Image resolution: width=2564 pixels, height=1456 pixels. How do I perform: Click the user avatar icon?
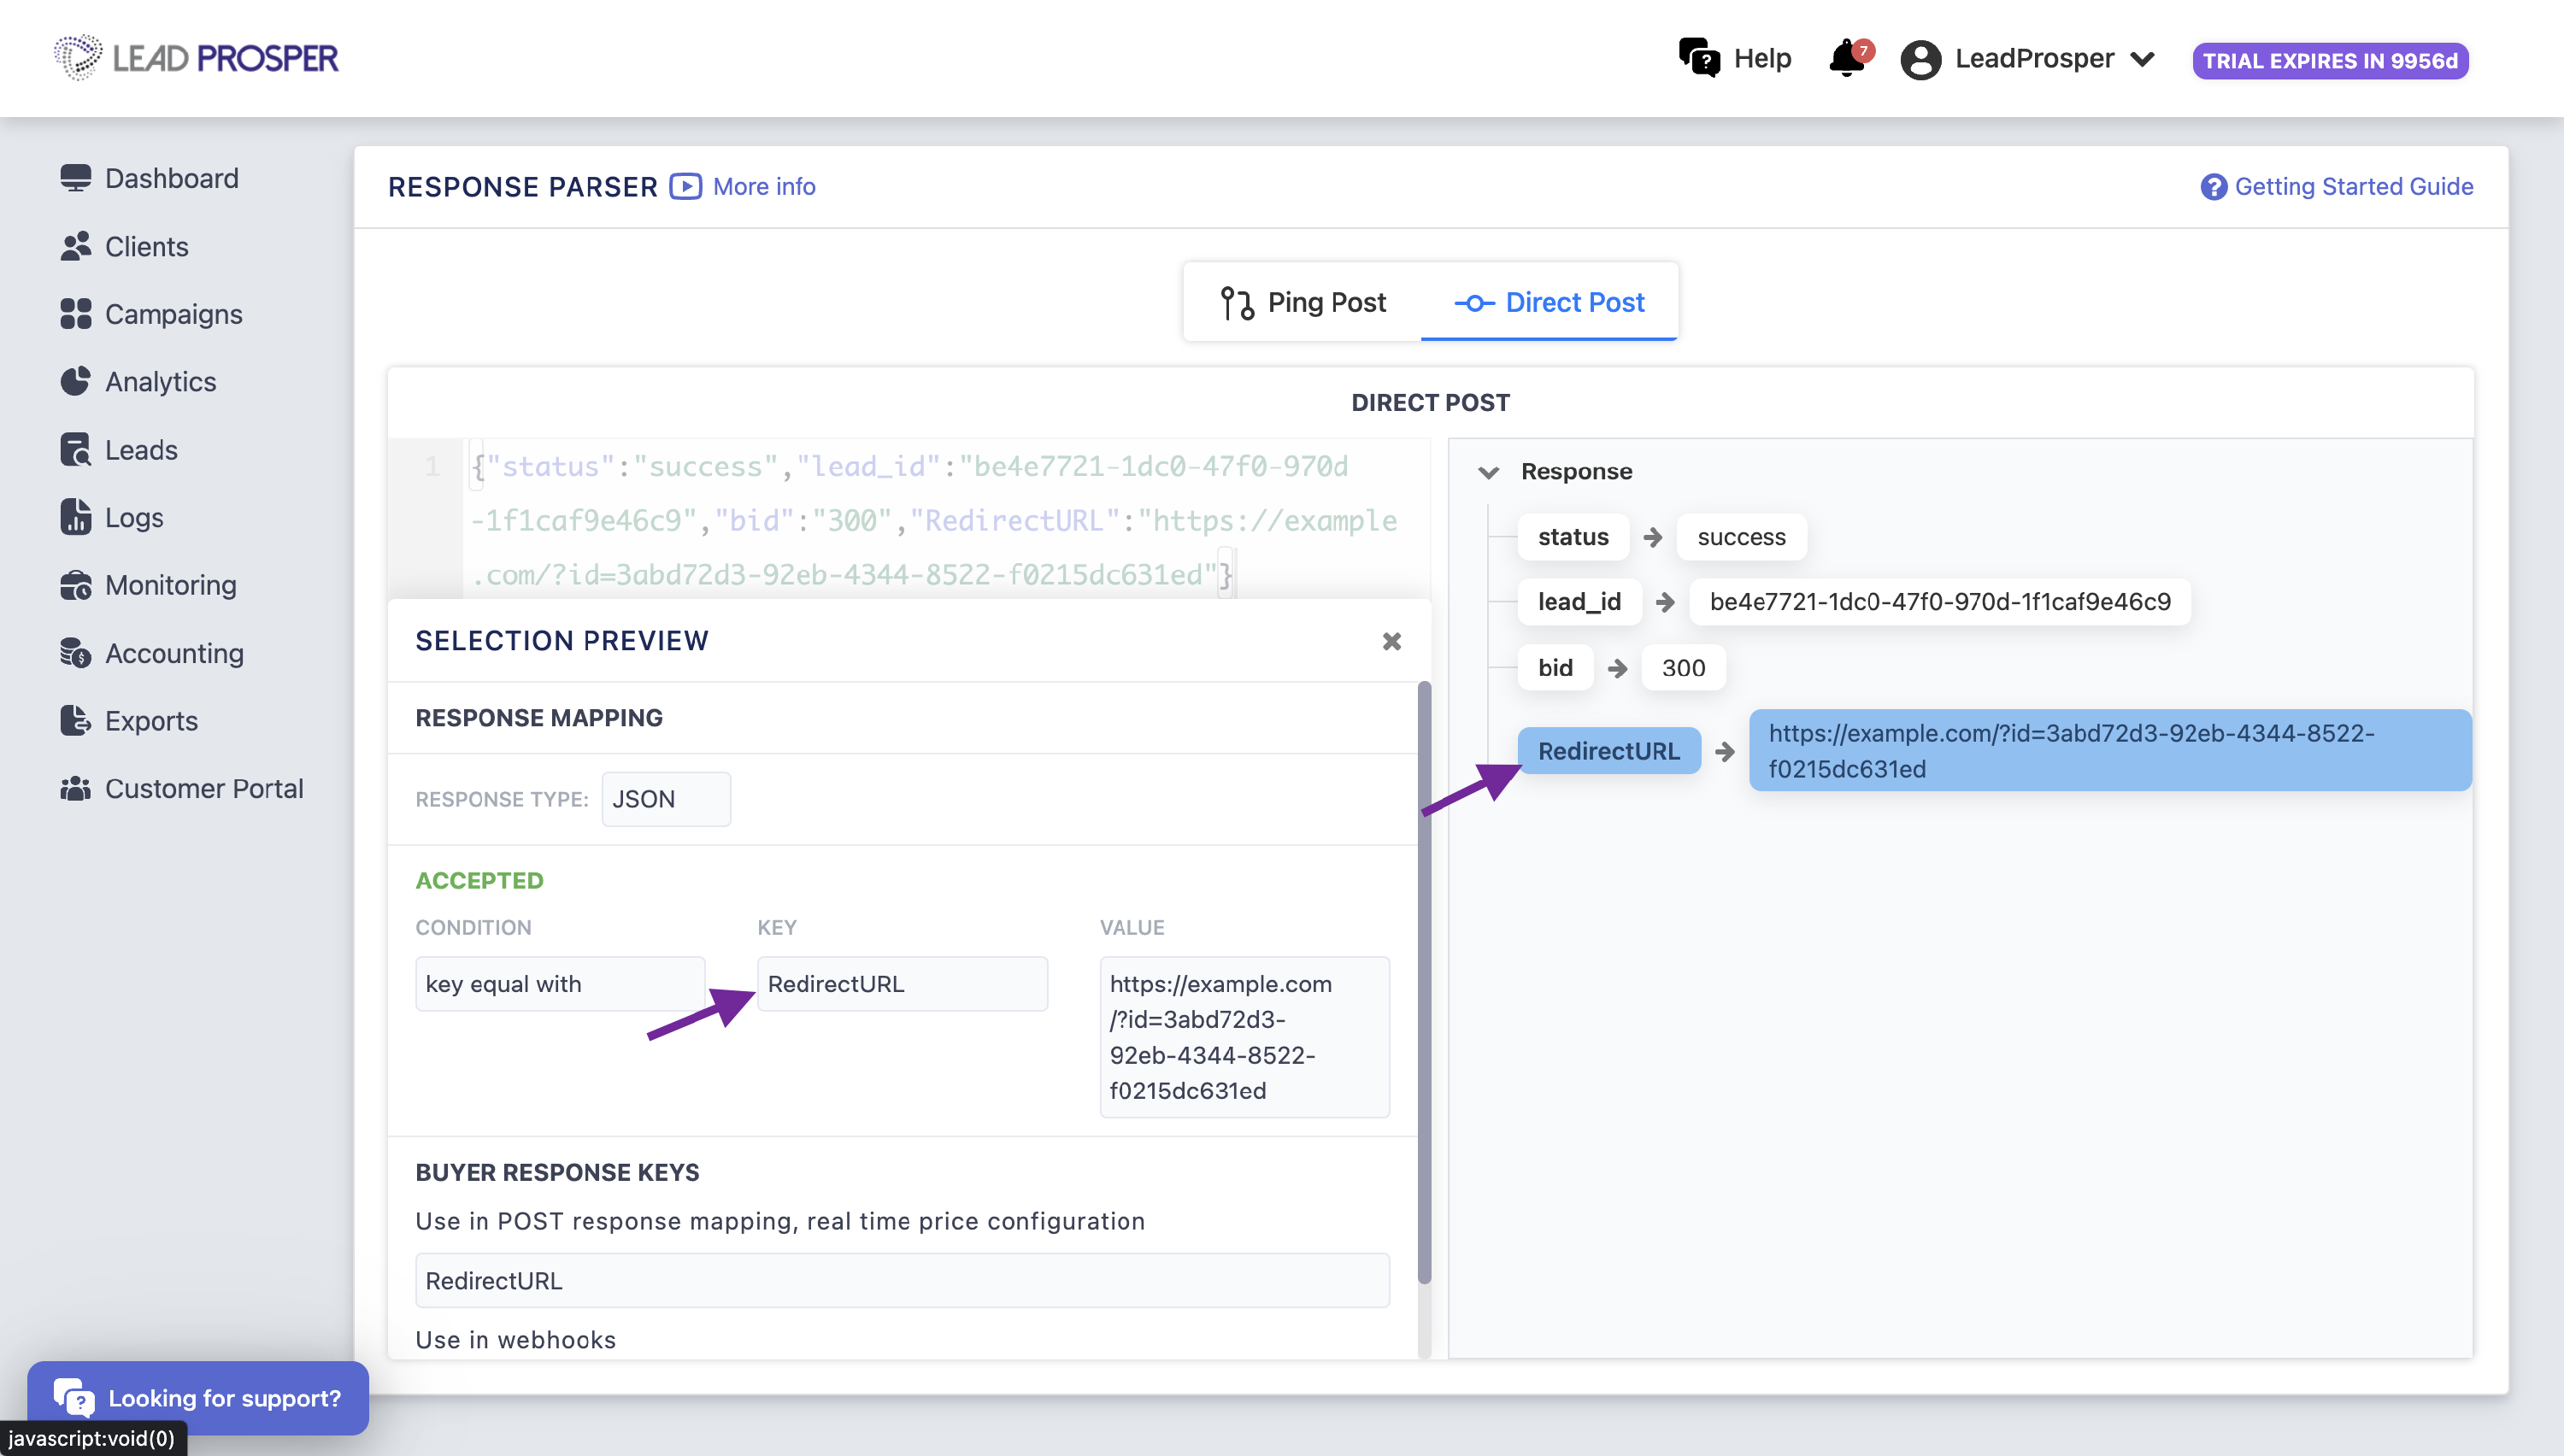click(1920, 59)
